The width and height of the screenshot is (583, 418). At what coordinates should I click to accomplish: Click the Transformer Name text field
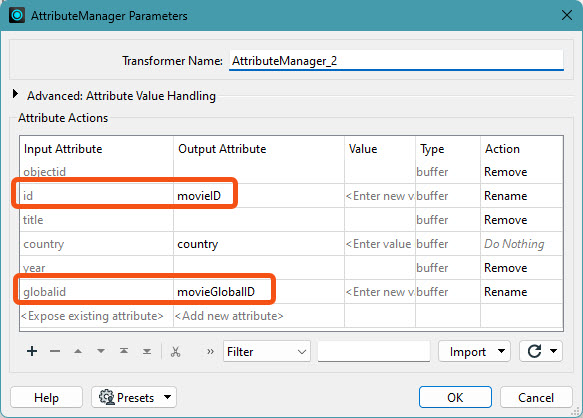(396, 60)
